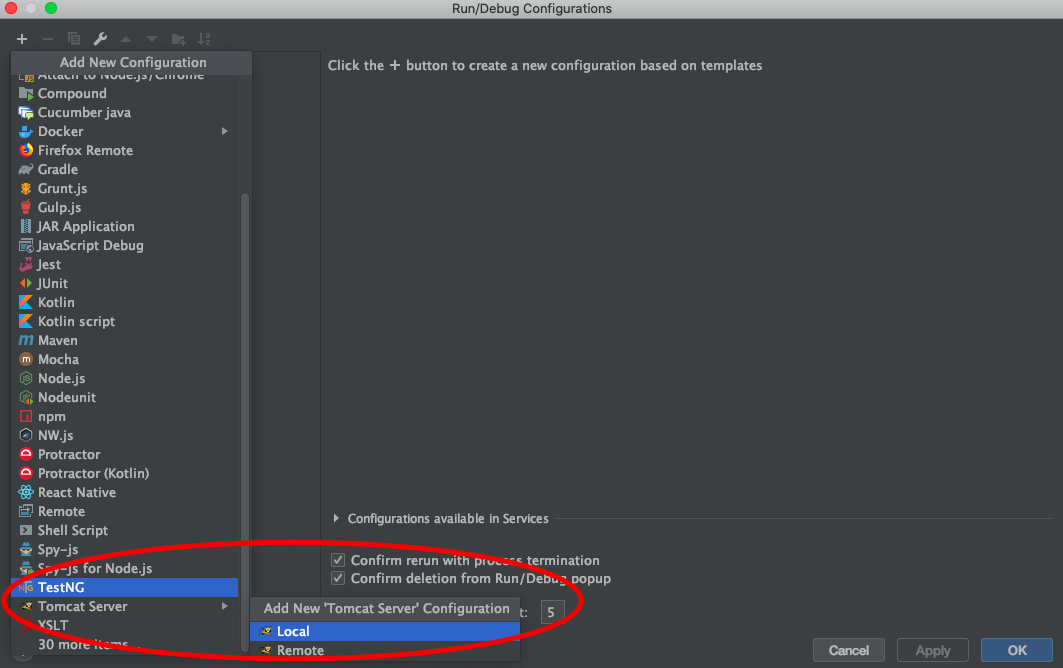The width and height of the screenshot is (1063, 668).
Task: Click the Move Up arrow icon
Action: [x=126, y=39]
